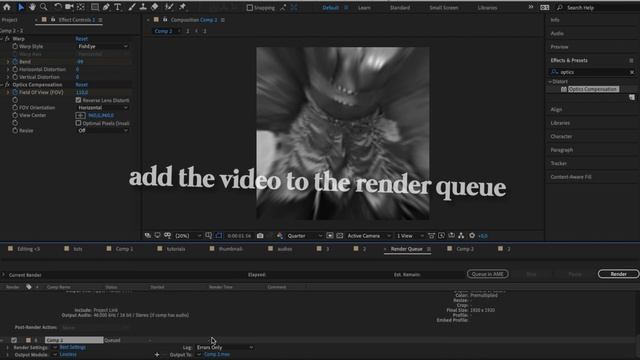This screenshot has width=640, height=360.
Task: Select the Eraser tool
Action: [x=155, y=7]
